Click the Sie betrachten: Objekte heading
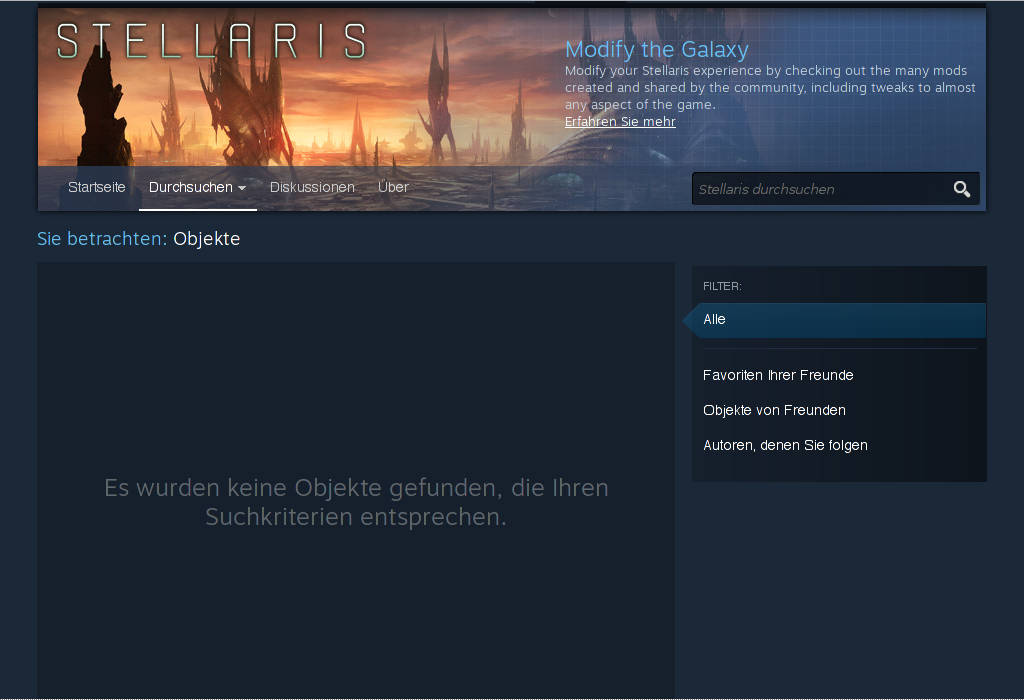 (138, 239)
